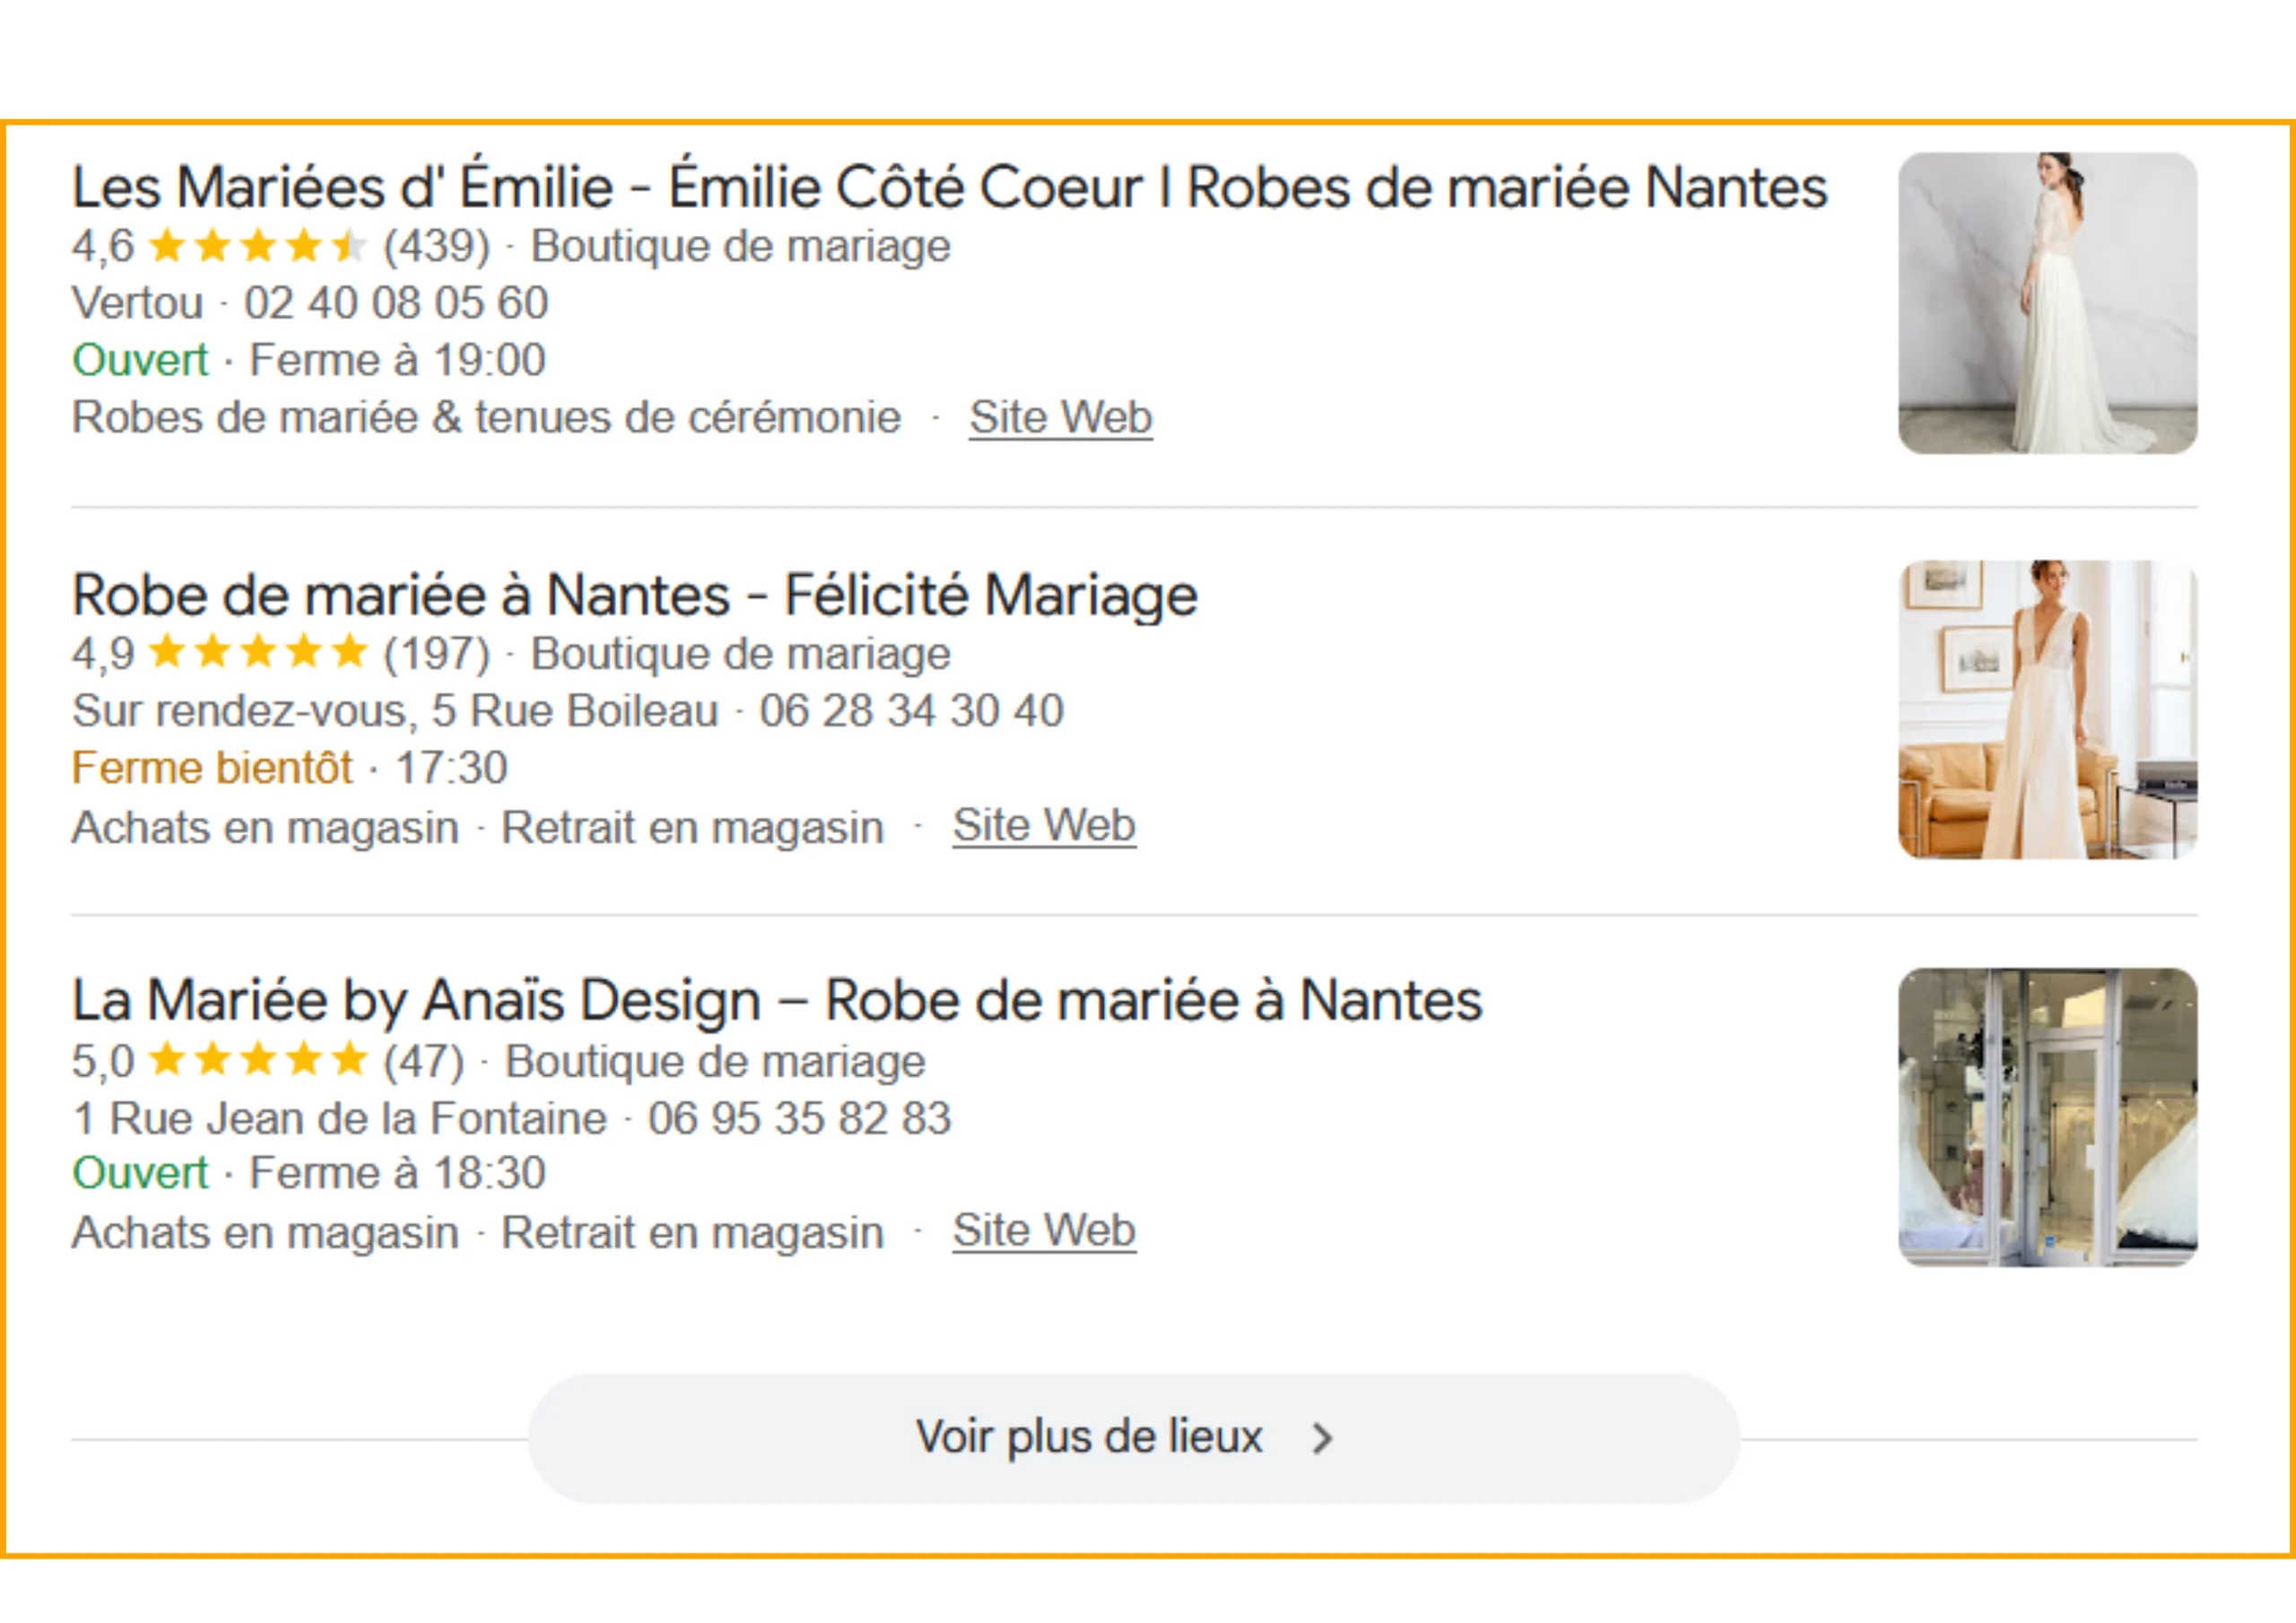Open Félicité Mariage listing title

(x=634, y=596)
